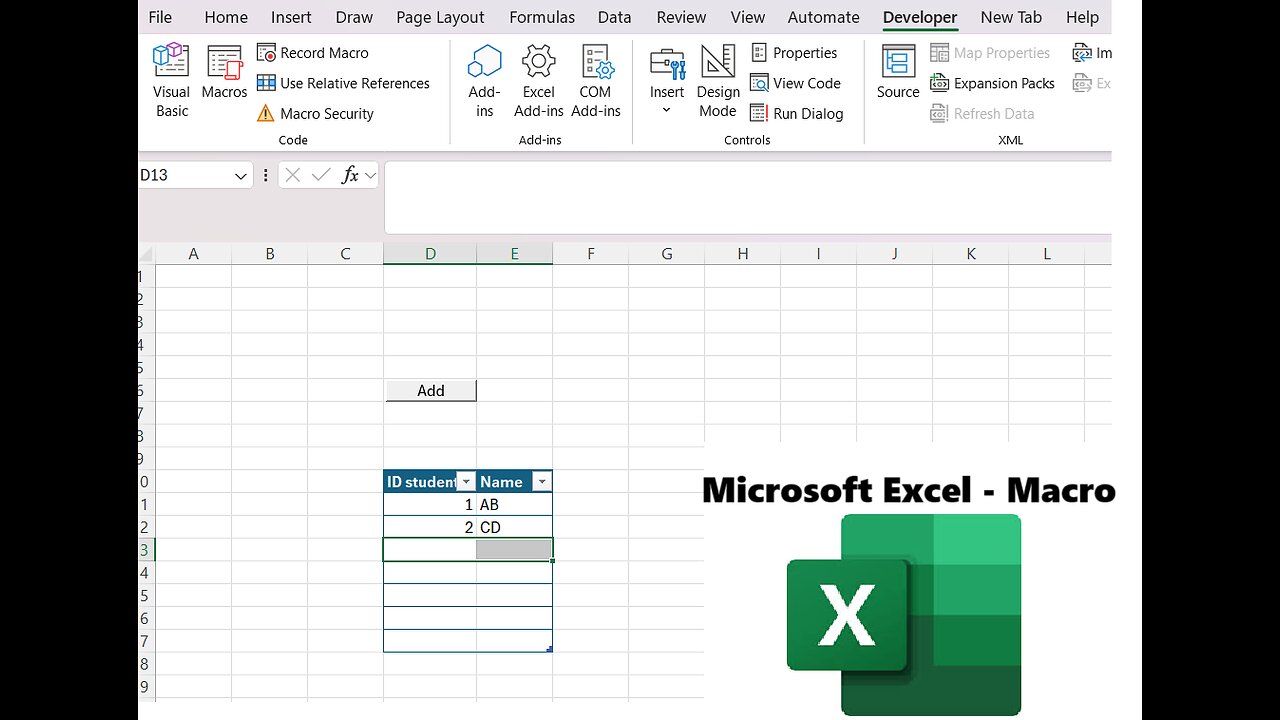Open the ID student filter dropdown
The width and height of the screenshot is (1280, 720).
[465, 482]
